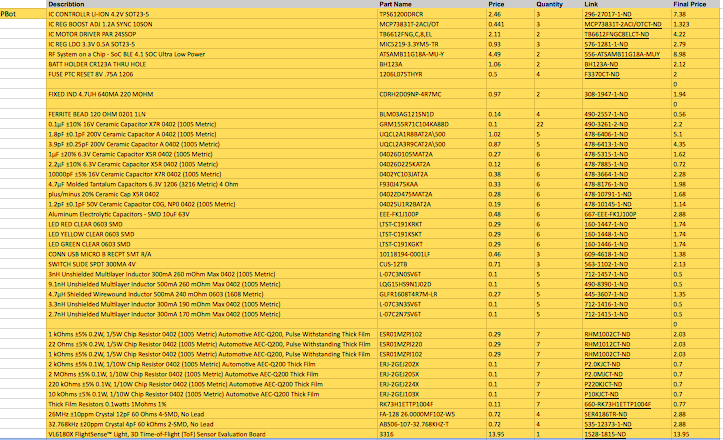Select the Aluminum Electrolytic Capacitors description cell
723x440 pixels.
tap(212, 214)
